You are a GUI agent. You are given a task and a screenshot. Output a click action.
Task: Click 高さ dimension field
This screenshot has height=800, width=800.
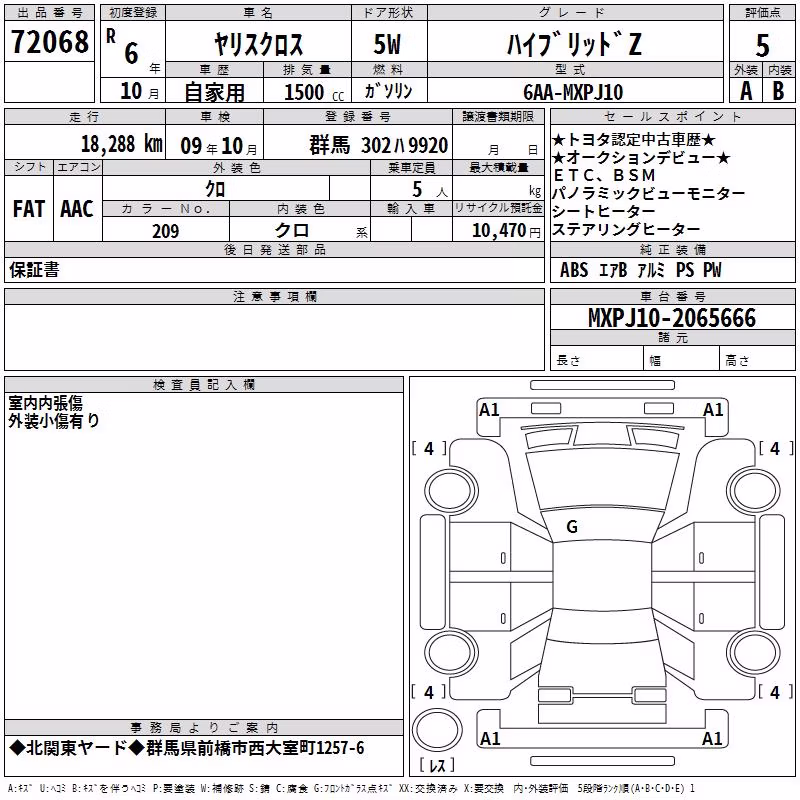click(x=757, y=360)
